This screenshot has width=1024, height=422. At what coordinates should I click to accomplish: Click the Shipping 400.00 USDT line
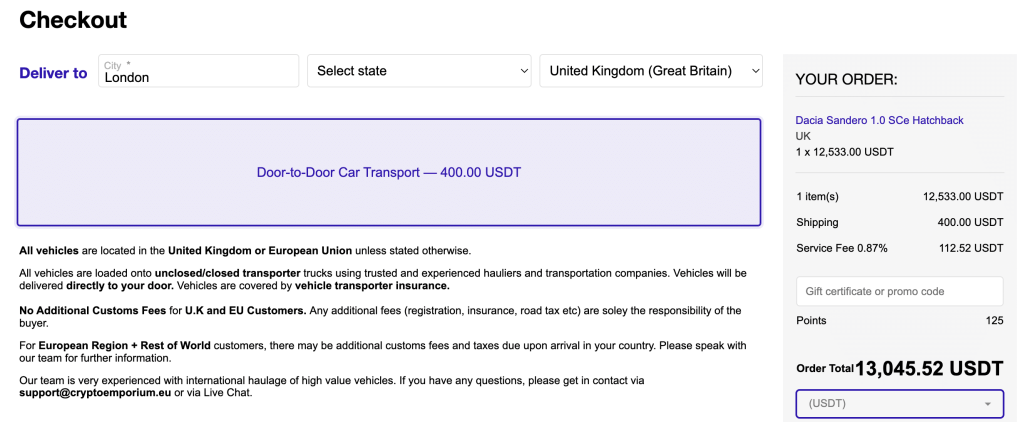(899, 223)
